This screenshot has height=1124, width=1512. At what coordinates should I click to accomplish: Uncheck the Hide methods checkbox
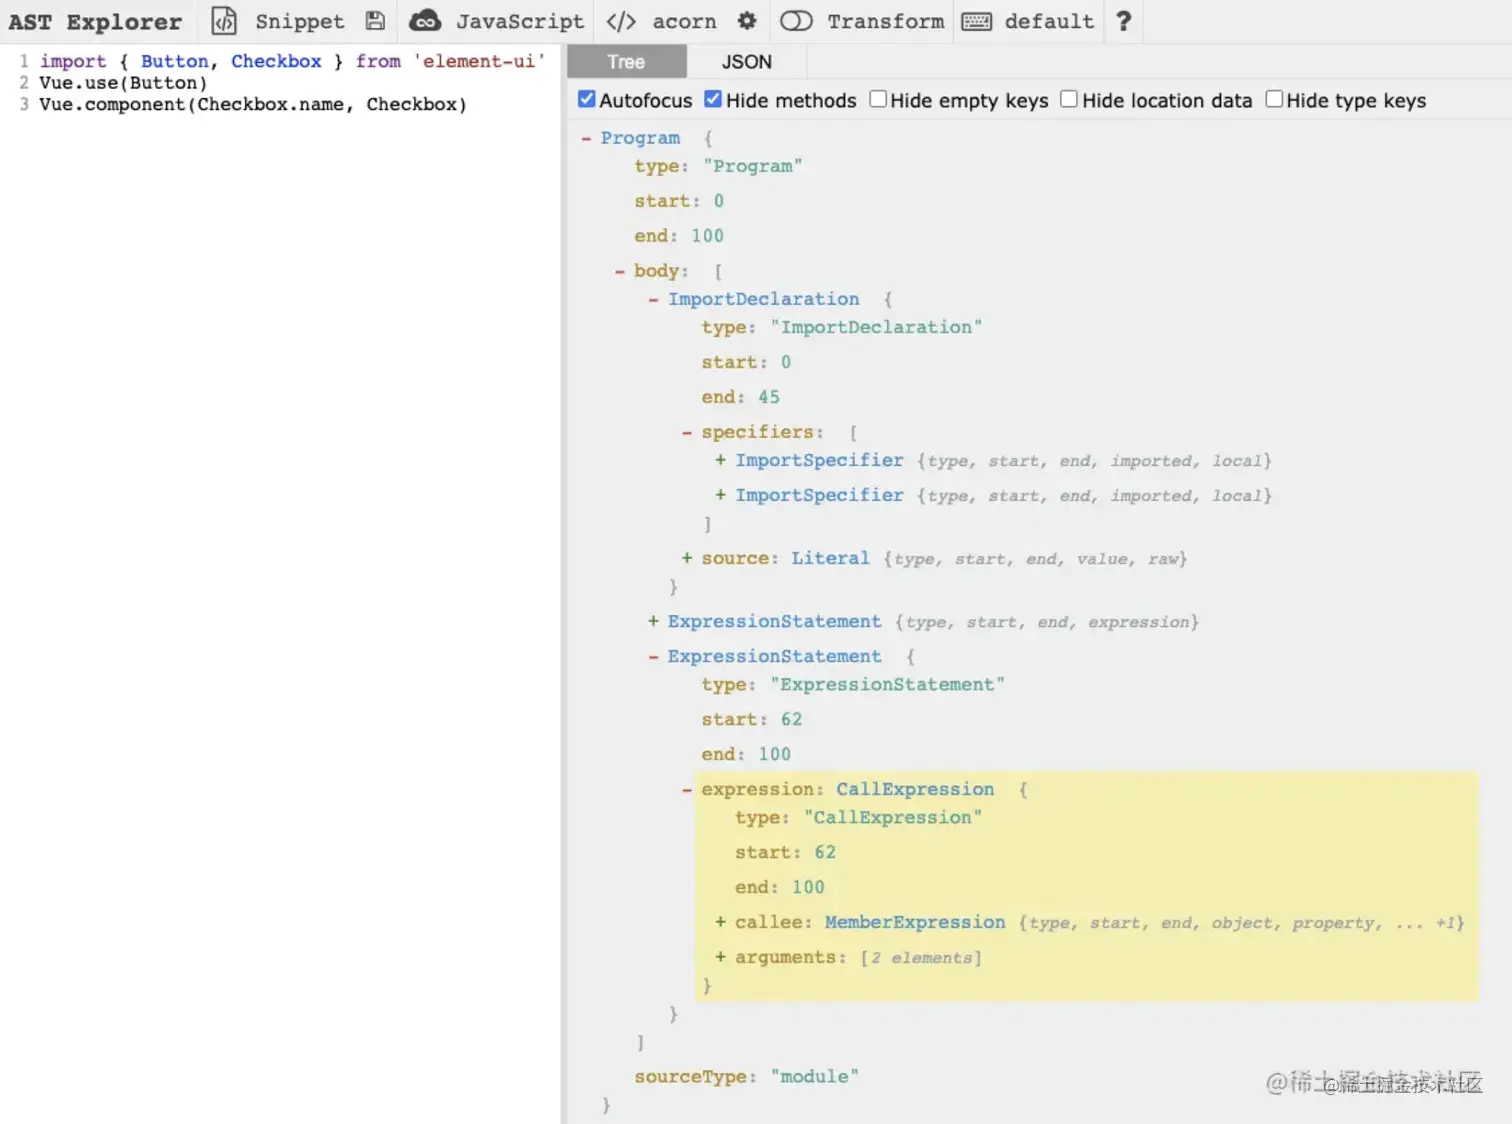713,99
